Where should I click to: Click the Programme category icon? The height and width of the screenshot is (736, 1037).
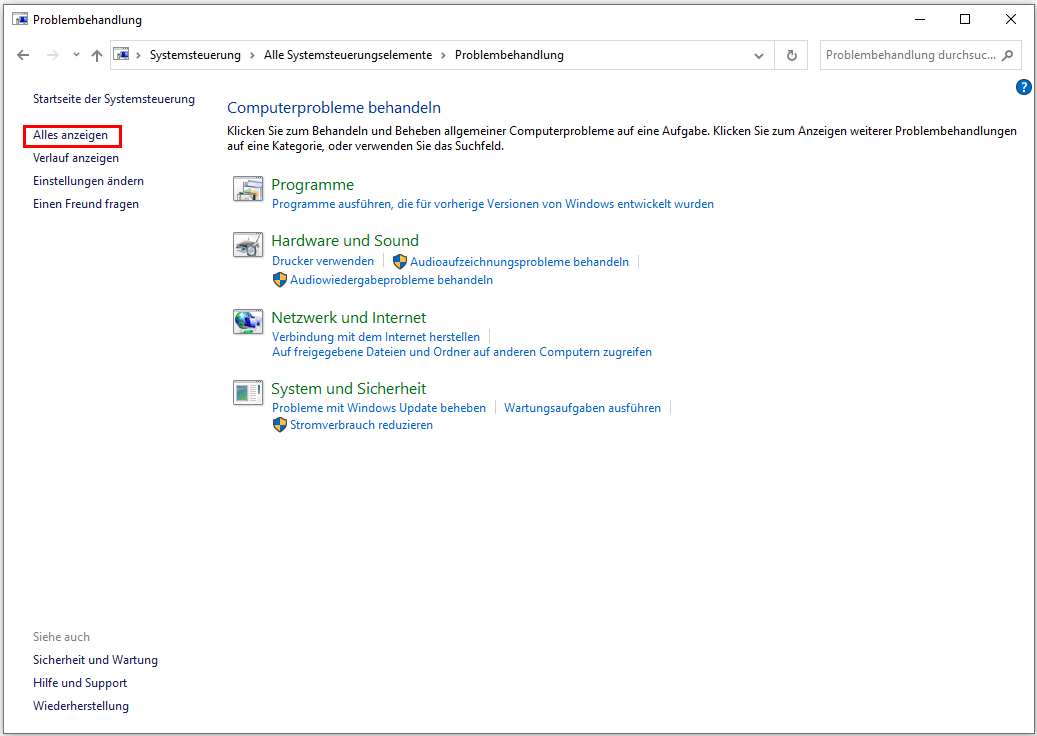(248, 188)
